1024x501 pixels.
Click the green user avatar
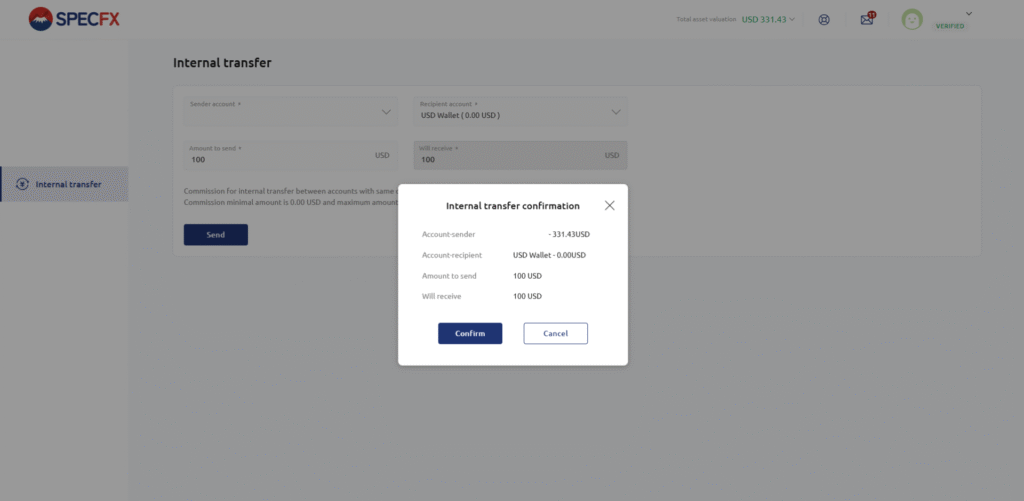coord(911,19)
